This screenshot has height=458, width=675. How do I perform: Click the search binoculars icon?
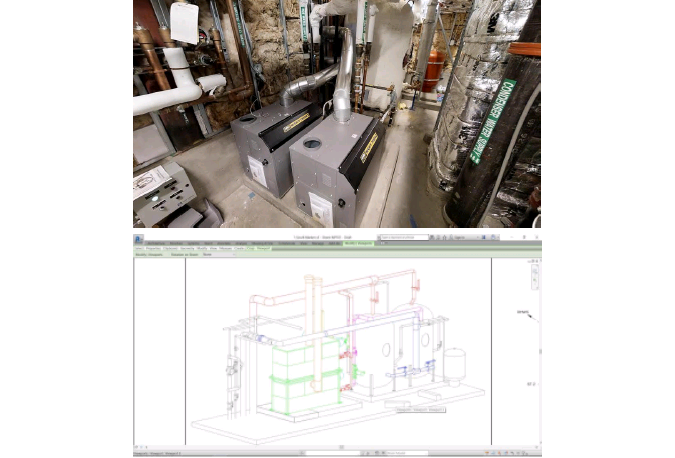click(432, 237)
